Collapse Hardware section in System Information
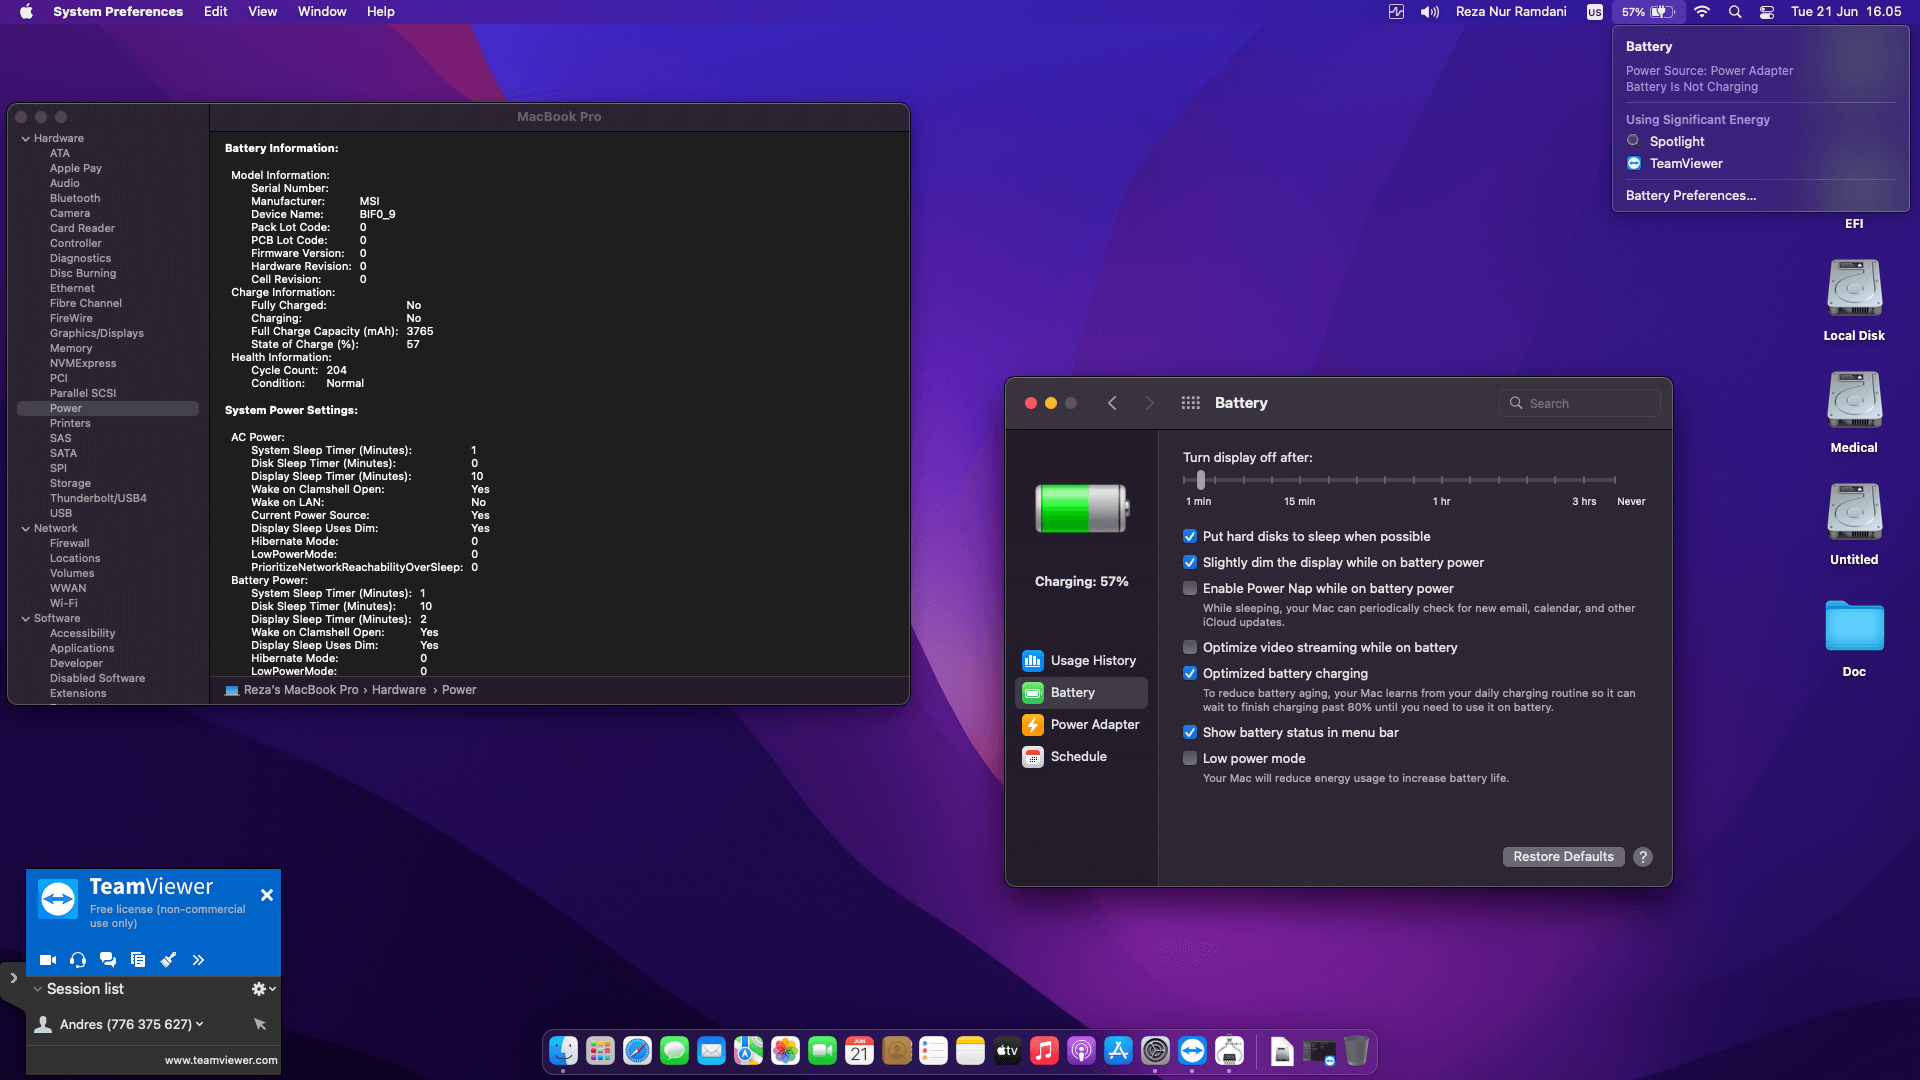The width and height of the screenshot is (1920, 1080). (25, 138)
